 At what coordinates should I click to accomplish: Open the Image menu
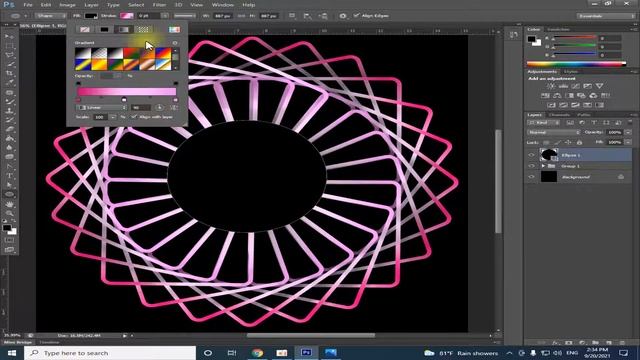(x=67, y=5)
